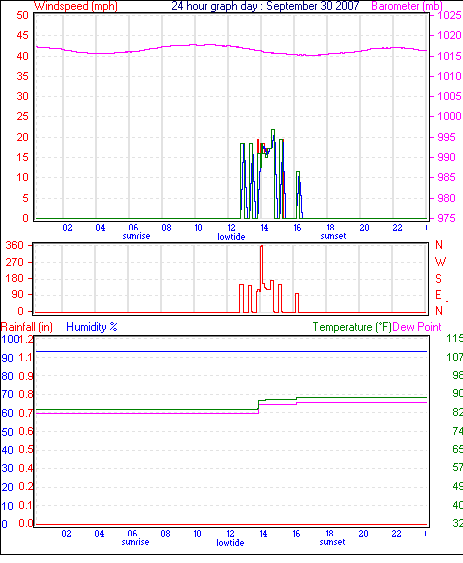
Task: Click the Barometer (mb) axis title
Action: point(407,6)
